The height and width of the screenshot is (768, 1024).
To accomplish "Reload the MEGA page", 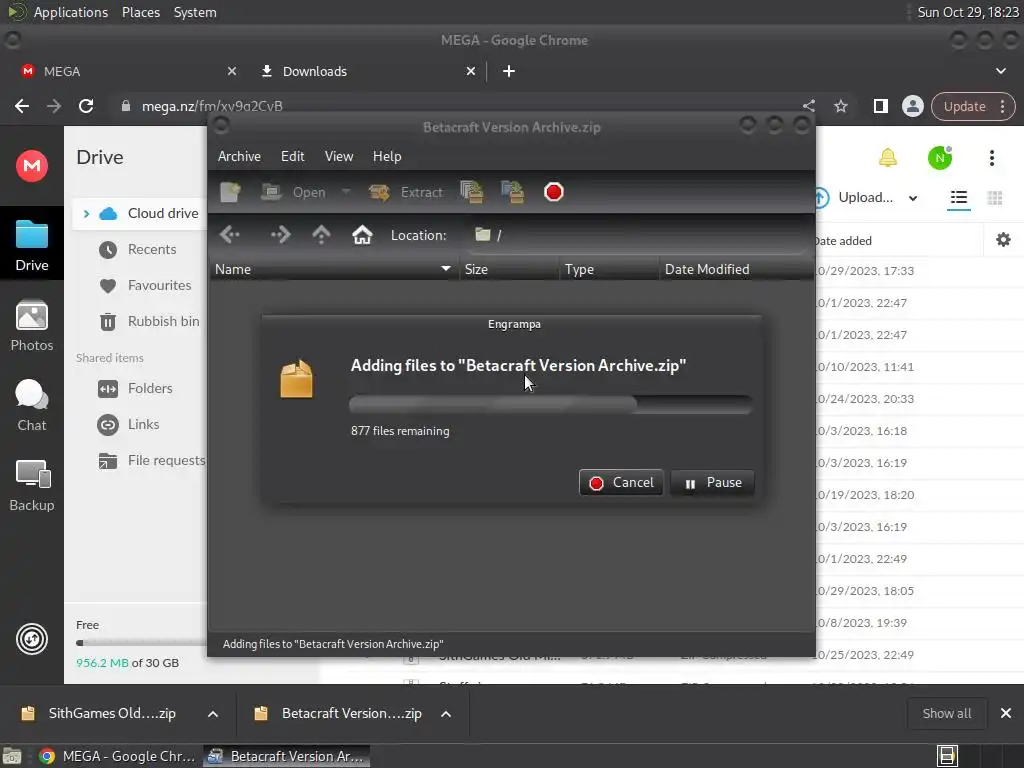I will coord(86,106).
